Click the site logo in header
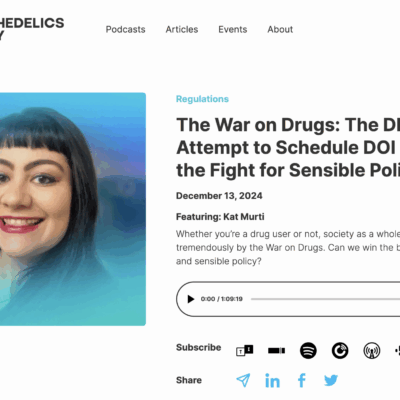Screen dimensions: 400x400 (32, 28)
